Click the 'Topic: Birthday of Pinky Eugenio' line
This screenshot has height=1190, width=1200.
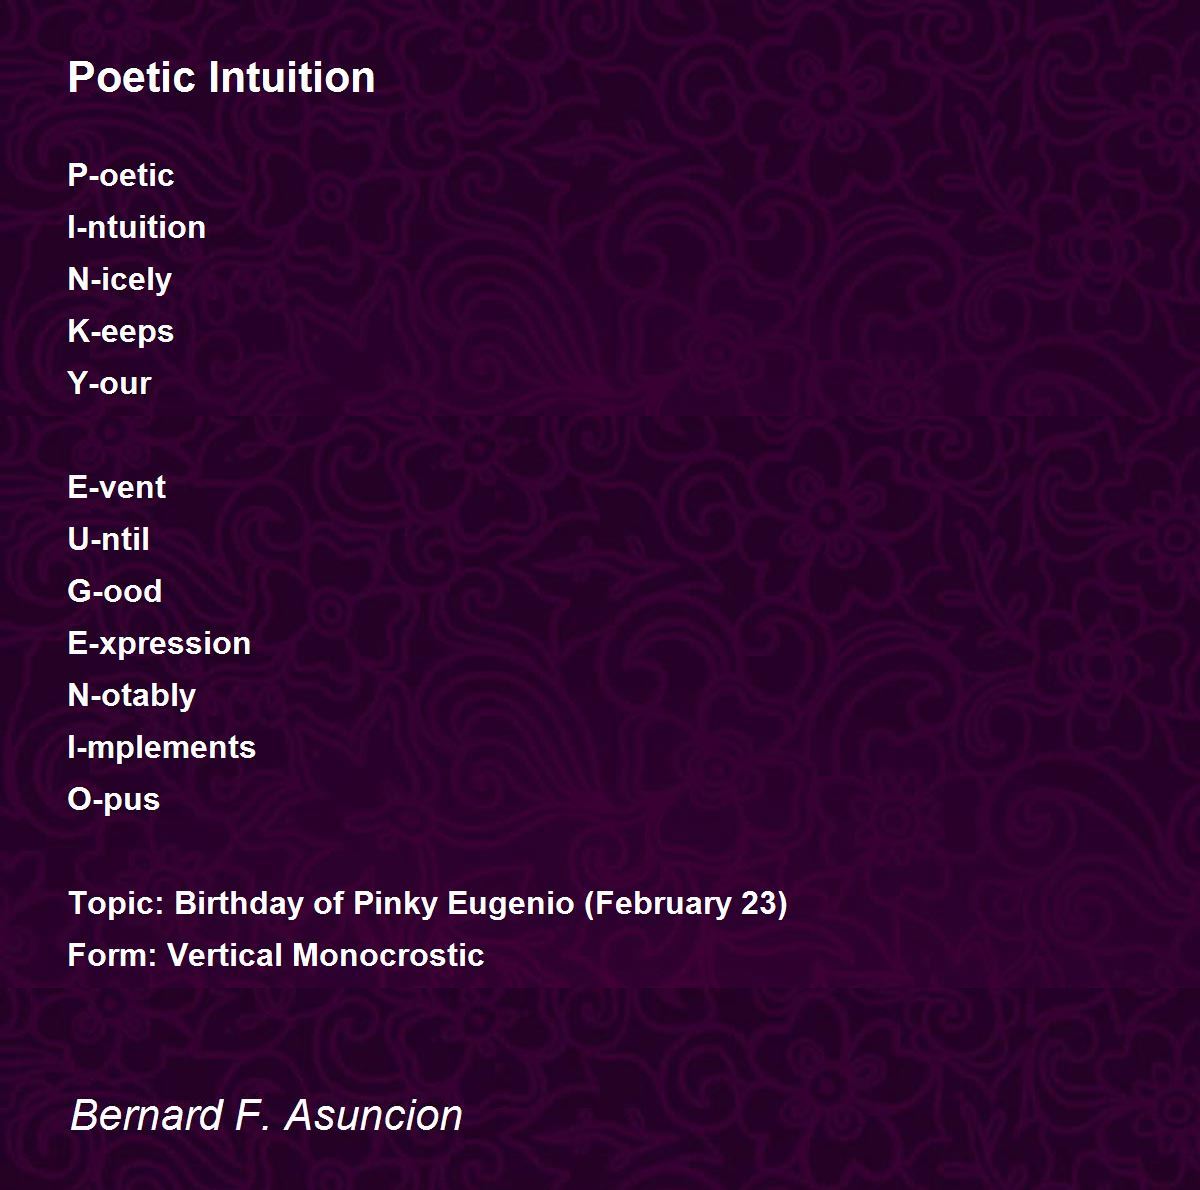point(427,903)
